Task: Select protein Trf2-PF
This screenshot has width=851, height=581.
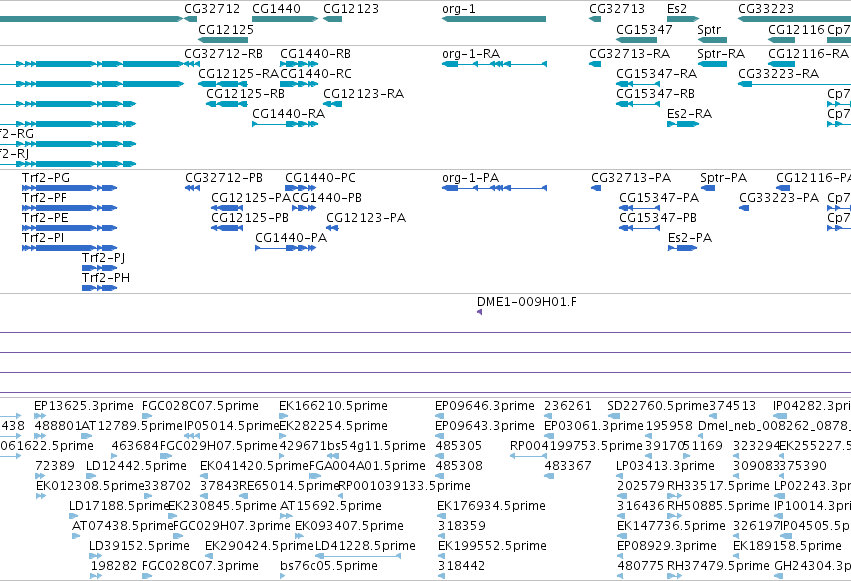Action: tap(69, 208)
